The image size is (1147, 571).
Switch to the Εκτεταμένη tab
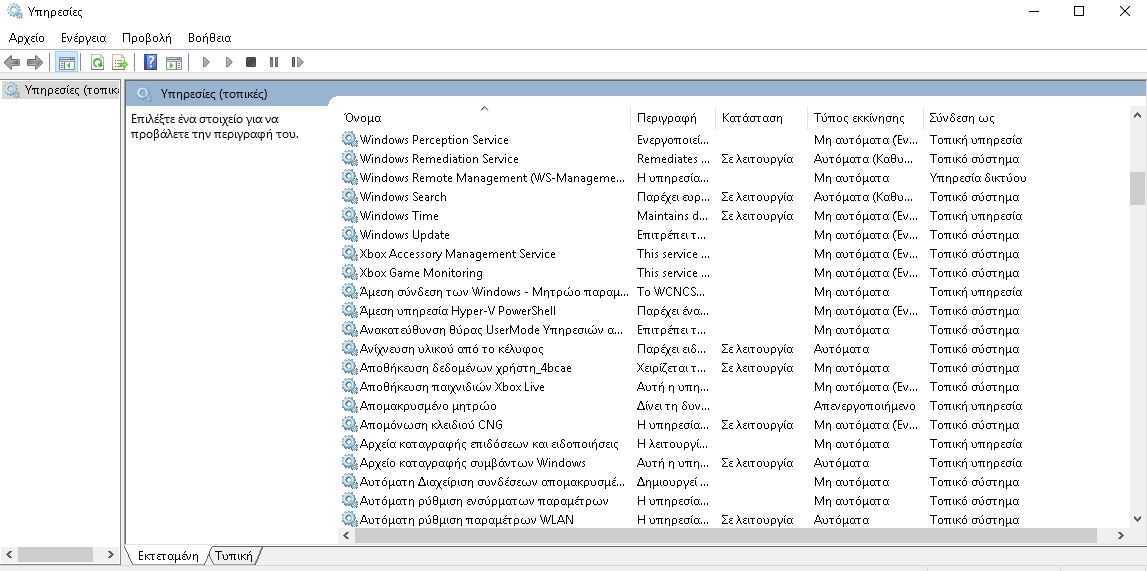168,556
